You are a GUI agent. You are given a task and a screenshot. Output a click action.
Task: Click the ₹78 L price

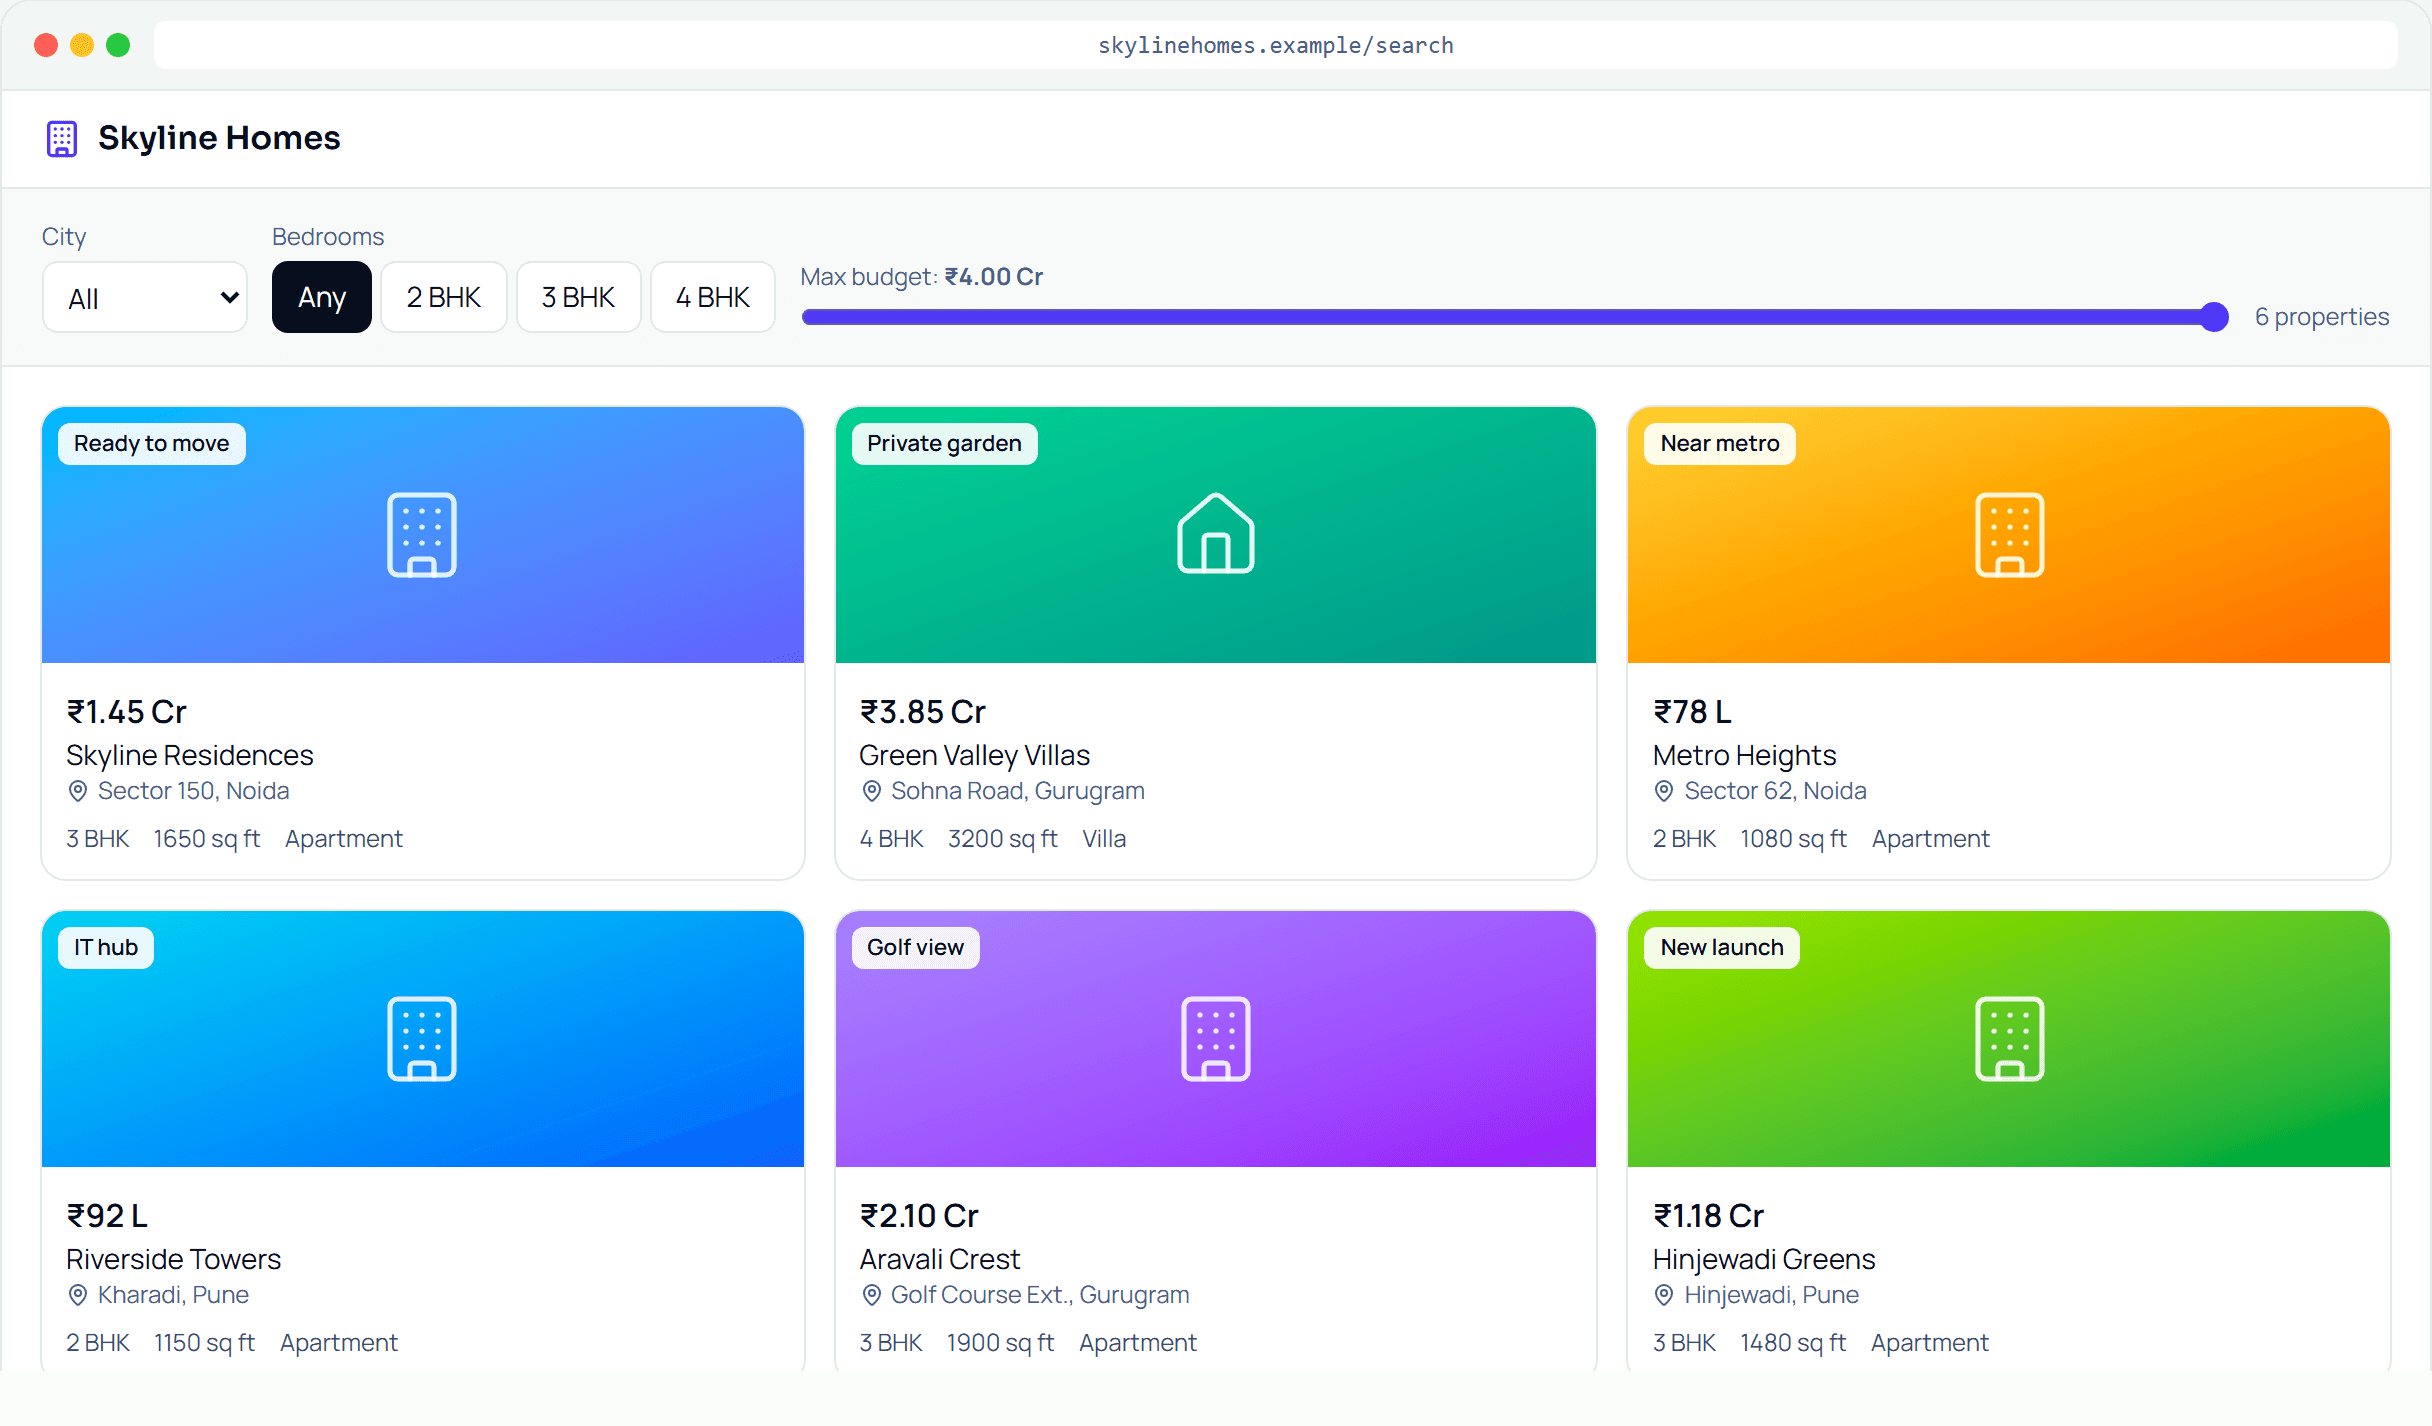(x=1692, y=712)
